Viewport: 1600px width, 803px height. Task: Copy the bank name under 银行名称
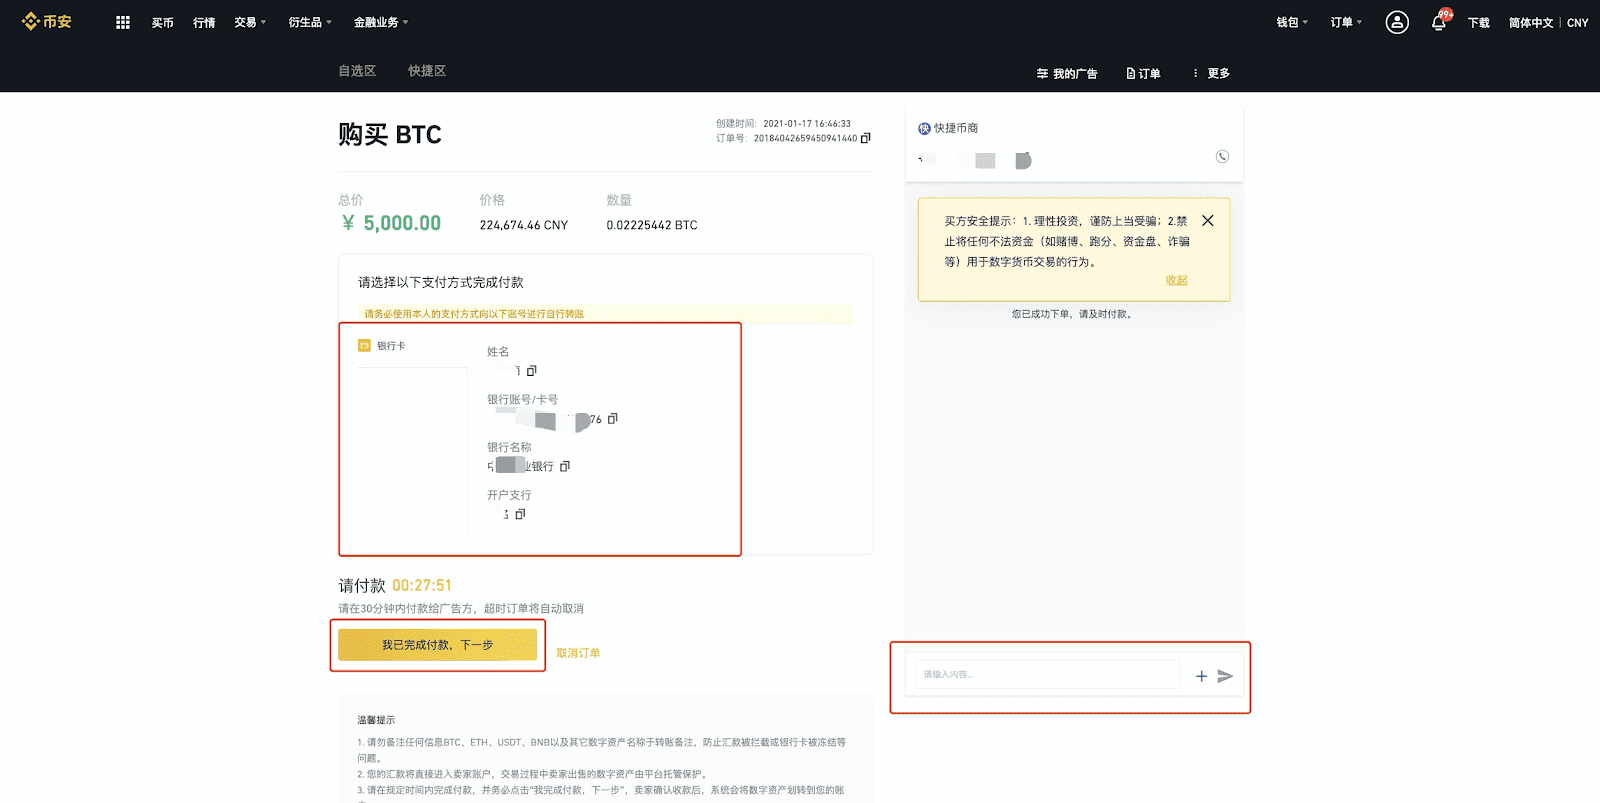click(565, 467)
